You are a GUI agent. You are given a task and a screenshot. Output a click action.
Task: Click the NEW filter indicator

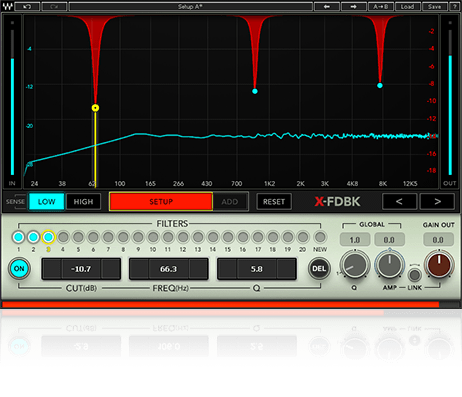point(320,237)
